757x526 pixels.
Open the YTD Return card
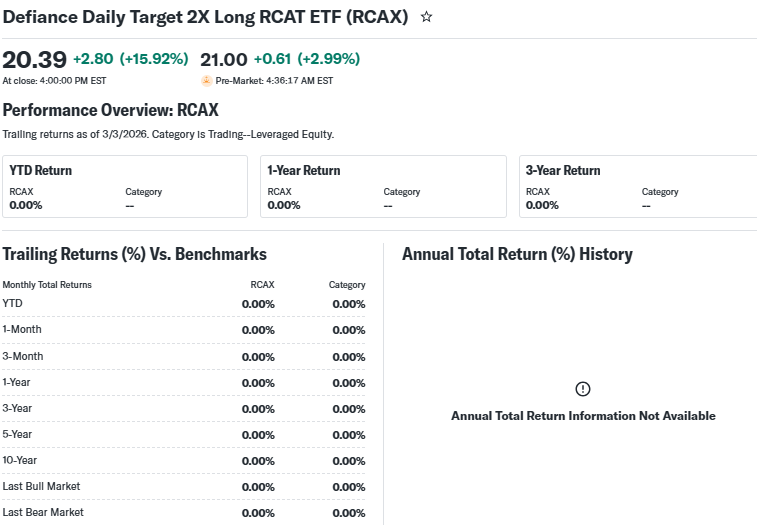[x=125, y=186]
